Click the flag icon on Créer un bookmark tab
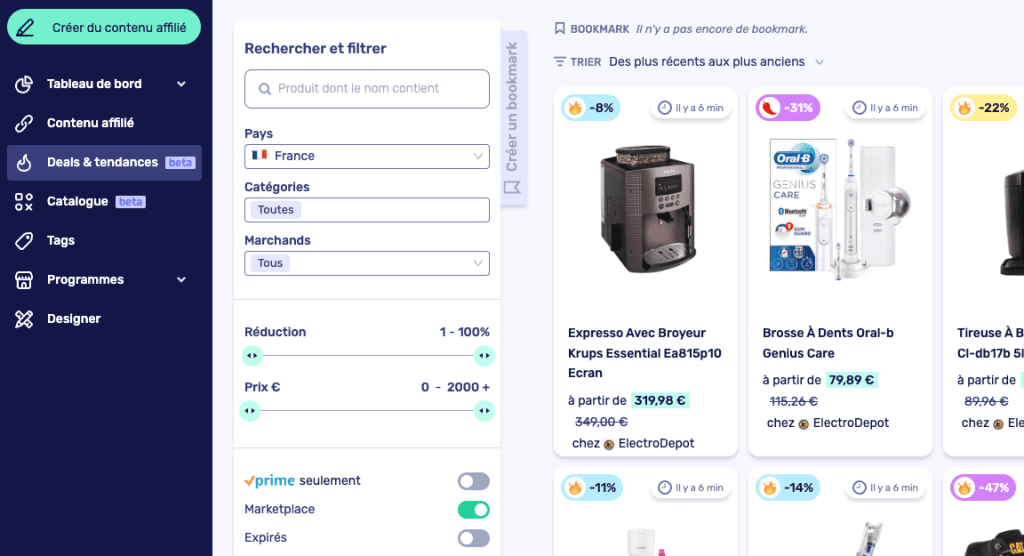The height and width of the screenshot is (556, 1024). pyautogui.click(x=513, y=188)
